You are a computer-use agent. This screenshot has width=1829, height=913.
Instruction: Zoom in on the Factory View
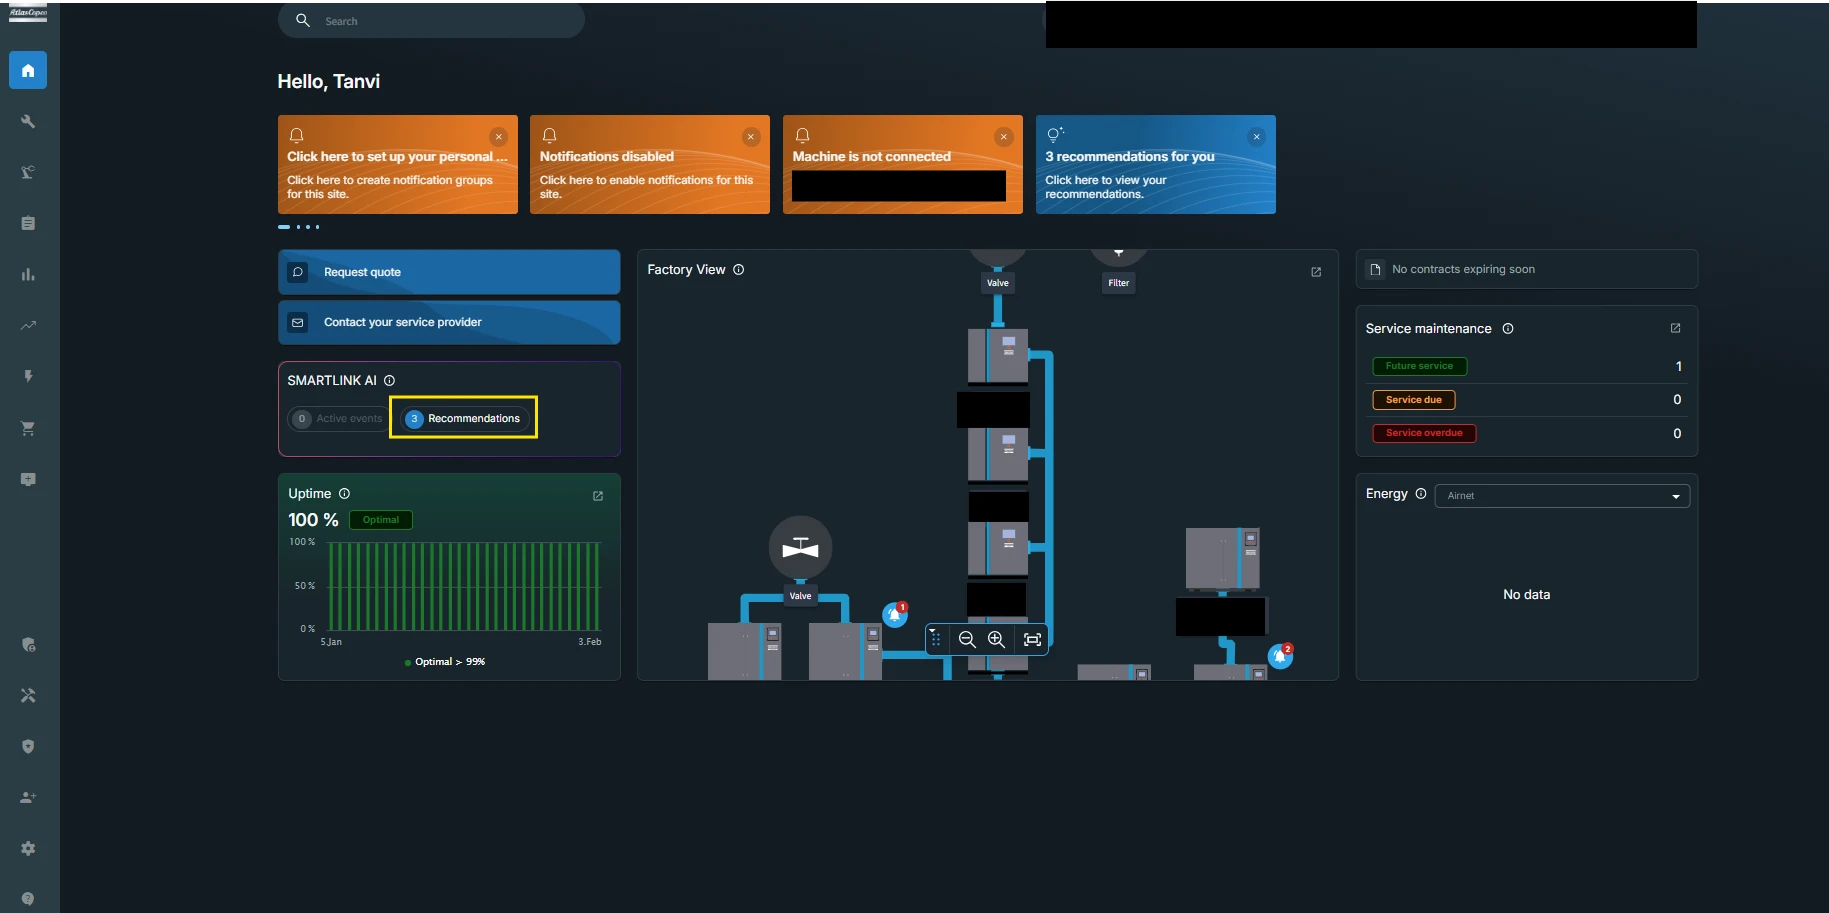[x=997, y=639]
